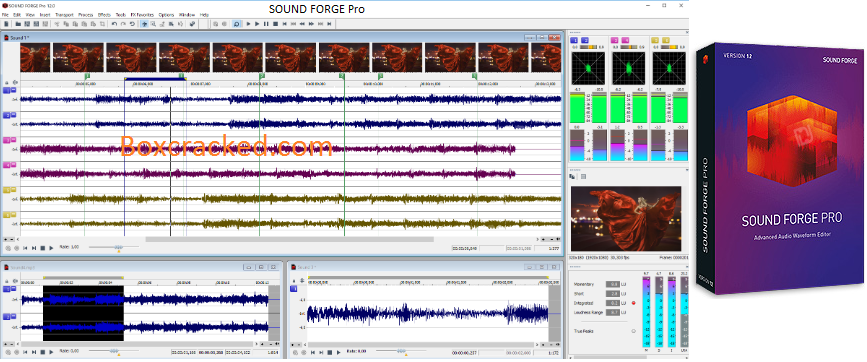Select the Edit tool in the toolbar
The width and height of the screenshot is (867, 362).
[x=144, y=24]
